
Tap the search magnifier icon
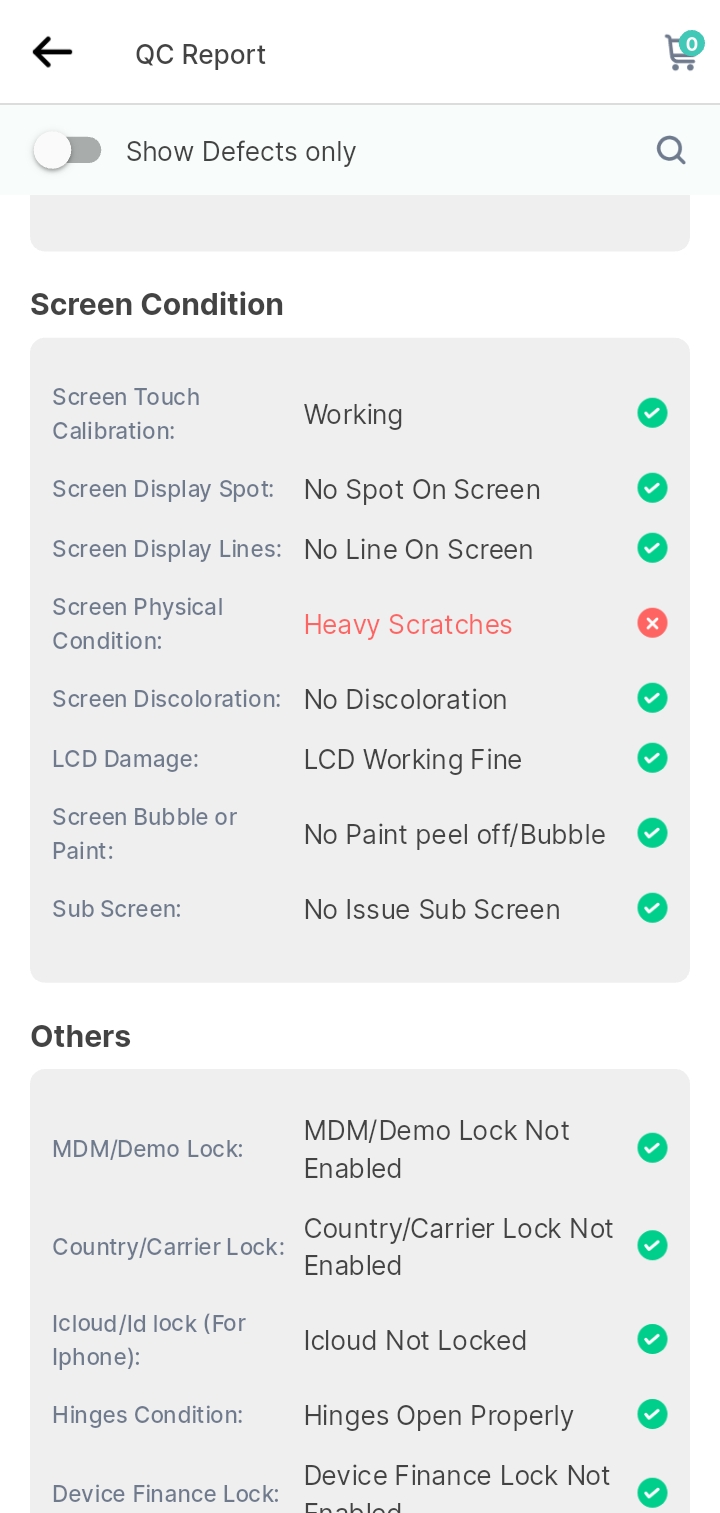(x=671, y=150)
